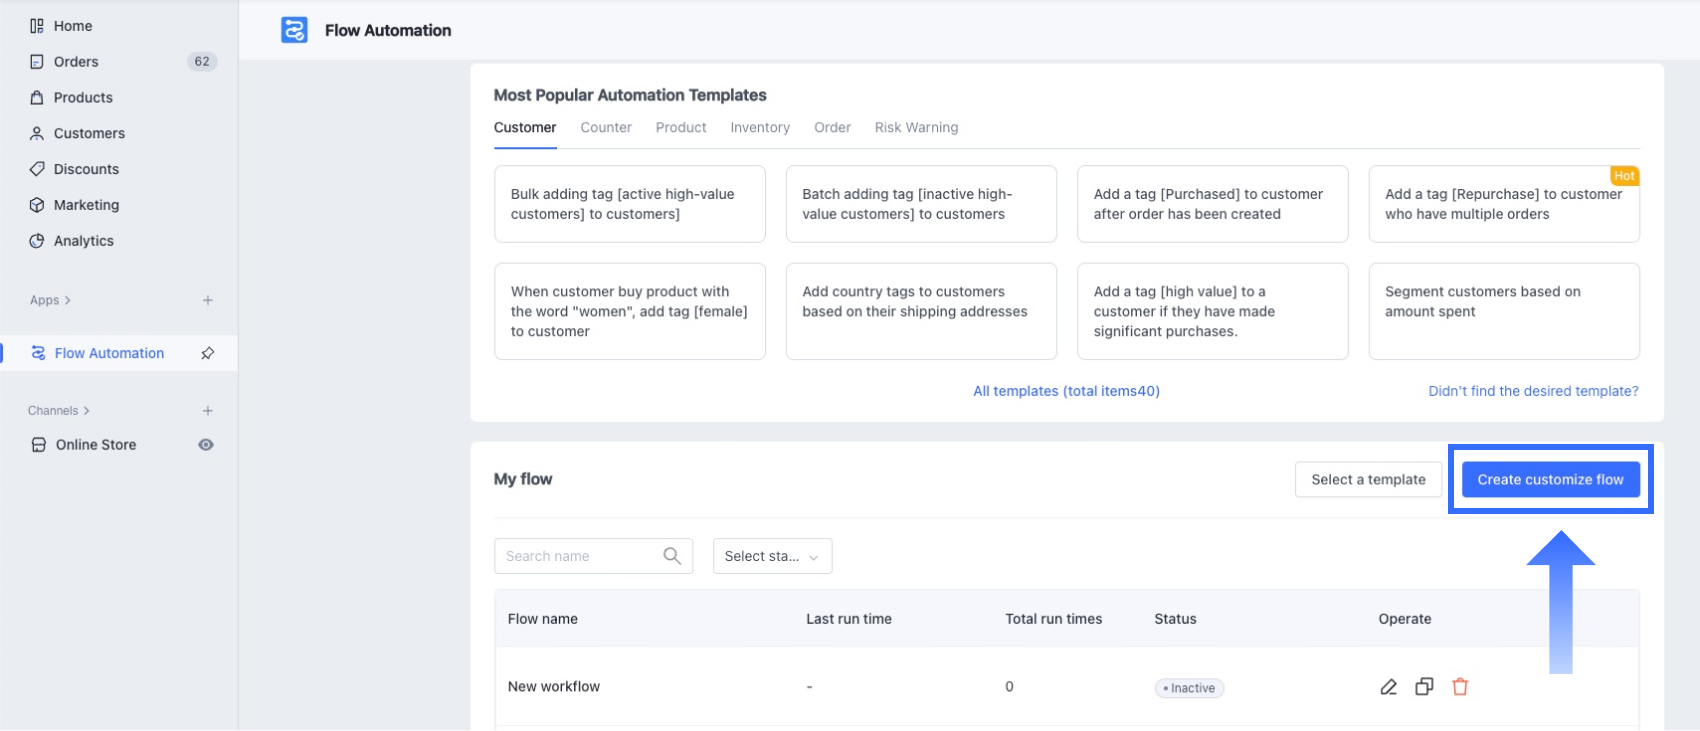
Task: Click the Flow name column header
Action: (543, 619)
